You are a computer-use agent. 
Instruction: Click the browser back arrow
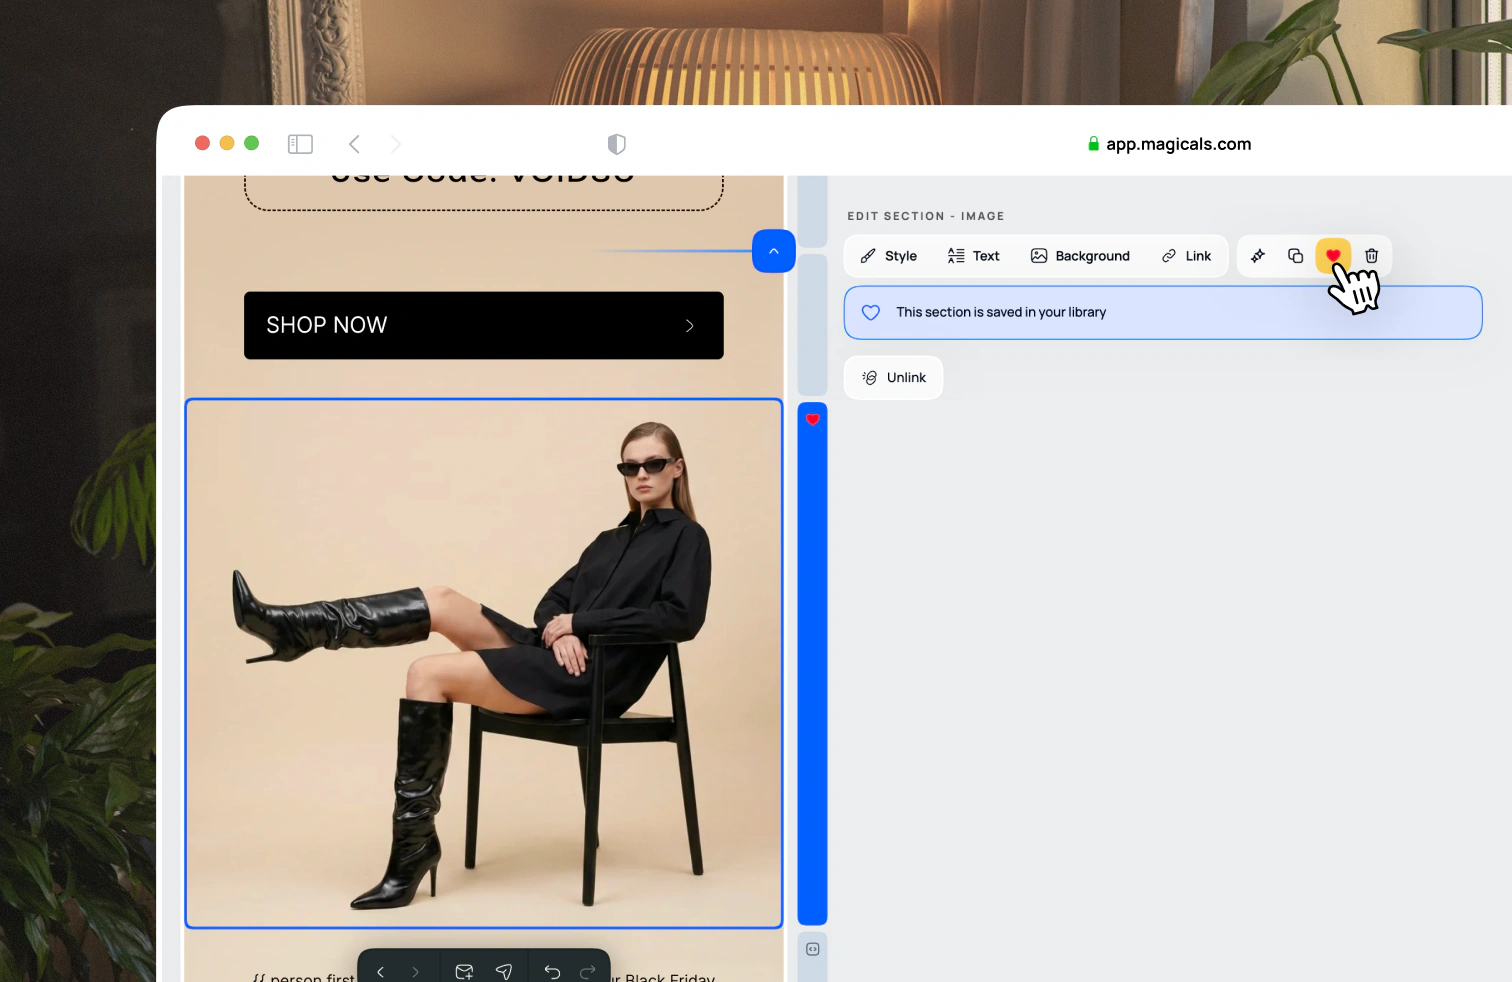point(354,144)
